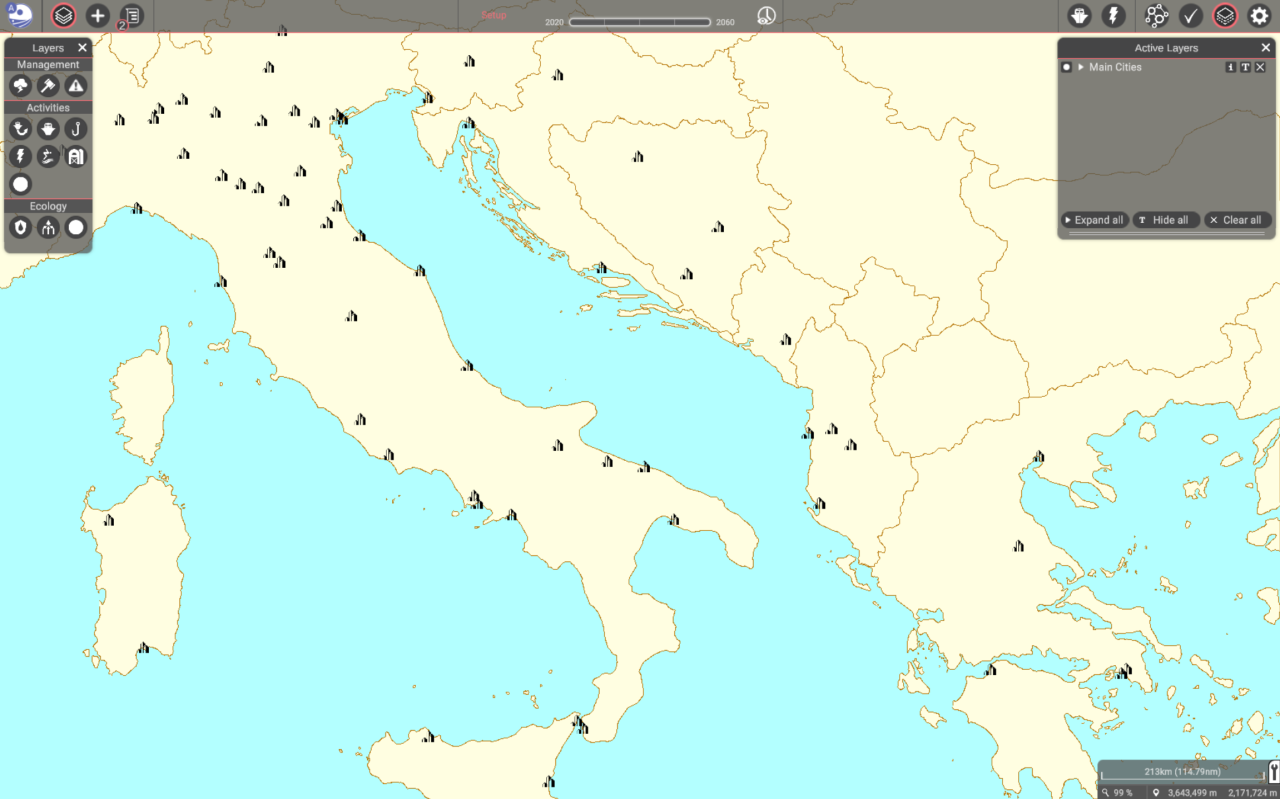Click the Clear all button

tap(1237, 220)
